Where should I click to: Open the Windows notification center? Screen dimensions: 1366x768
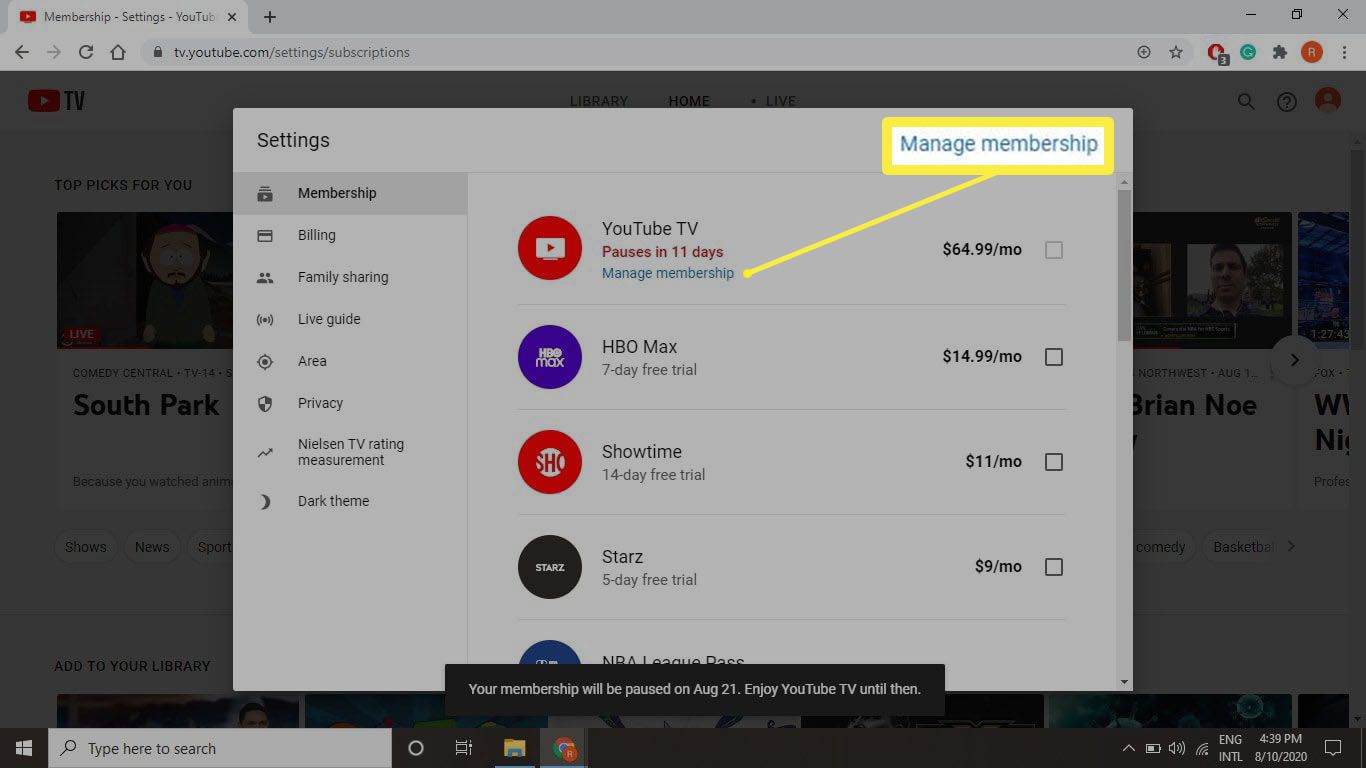click(x=1332, y=748)
